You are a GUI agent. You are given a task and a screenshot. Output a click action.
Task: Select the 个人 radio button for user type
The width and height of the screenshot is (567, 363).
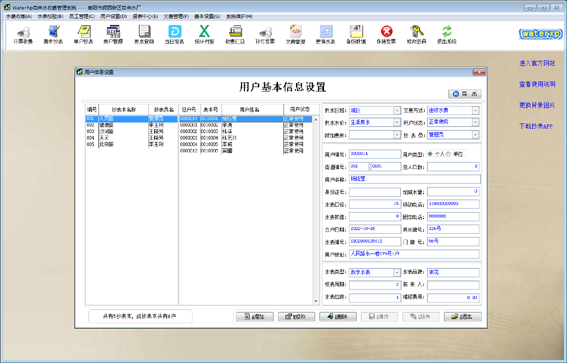[x=430, y=154]
